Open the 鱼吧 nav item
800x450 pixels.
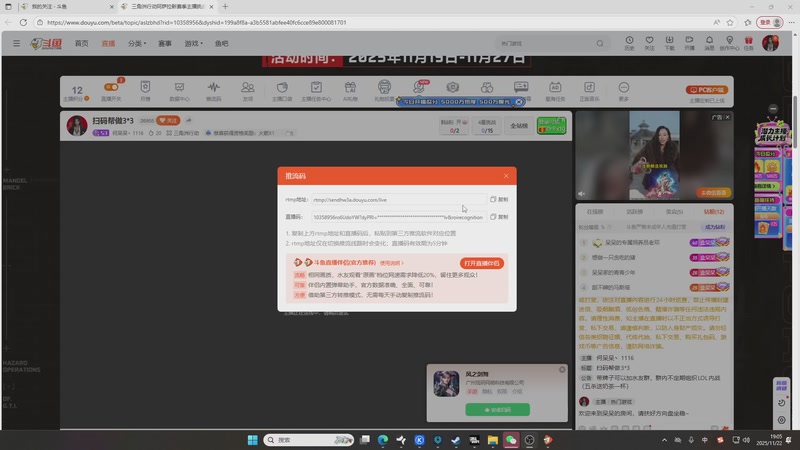221,43
